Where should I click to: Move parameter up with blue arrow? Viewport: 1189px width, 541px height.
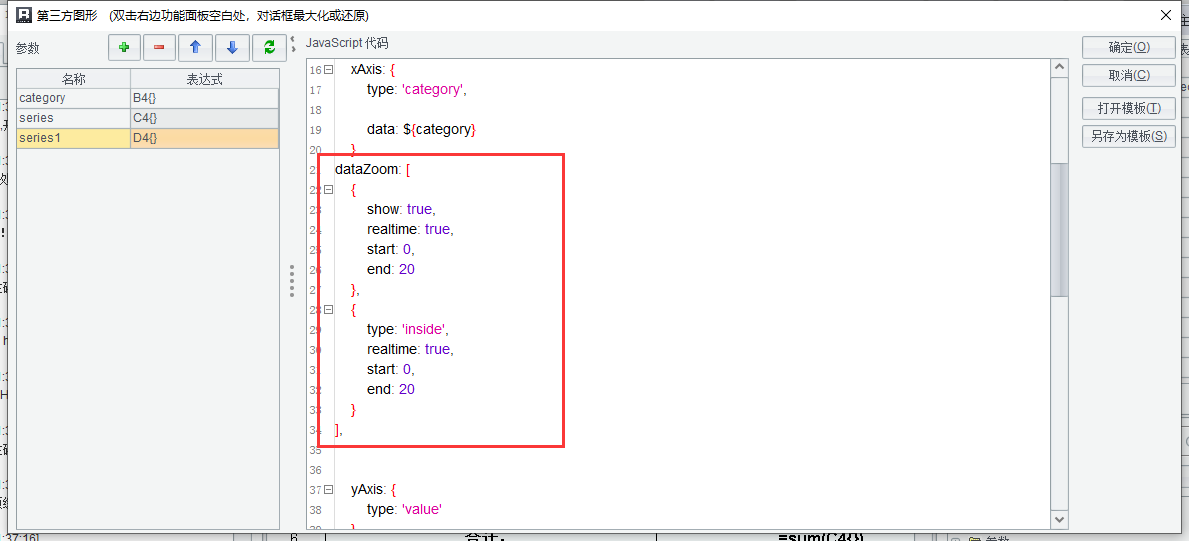(196, 47)
